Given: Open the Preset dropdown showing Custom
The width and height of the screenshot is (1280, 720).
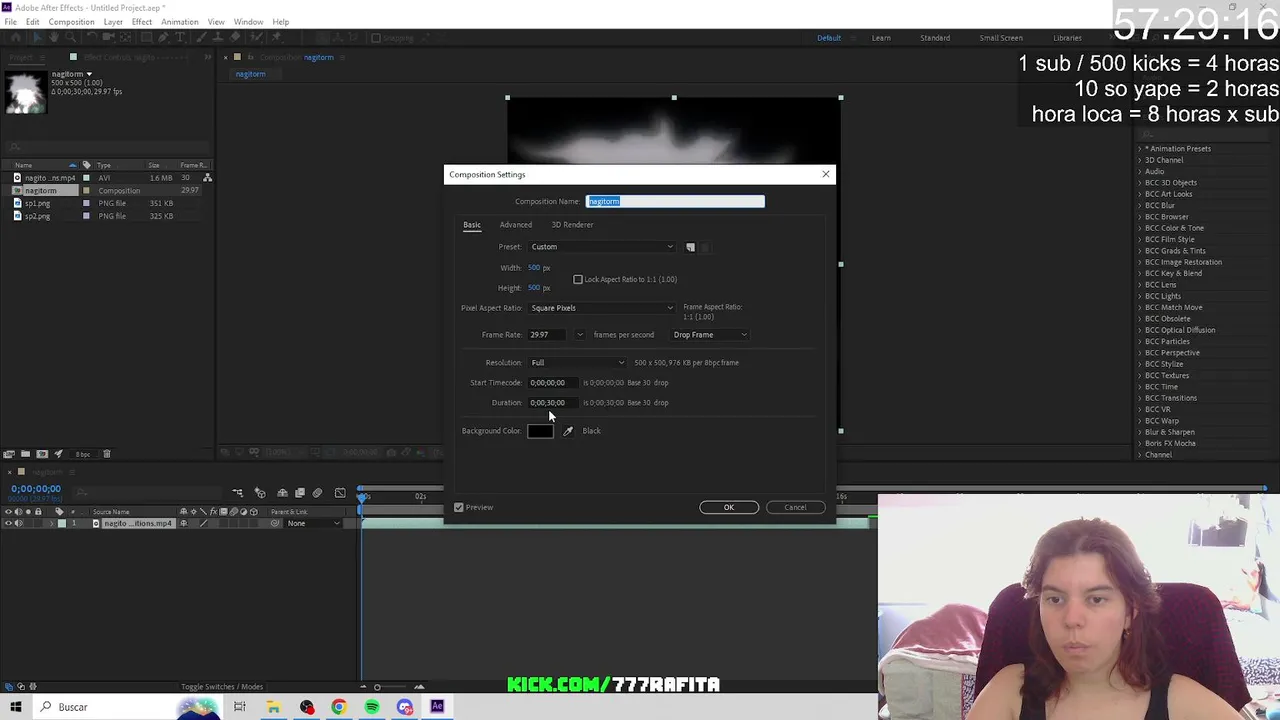Looking at the screenshot, I should pos(602,247).
